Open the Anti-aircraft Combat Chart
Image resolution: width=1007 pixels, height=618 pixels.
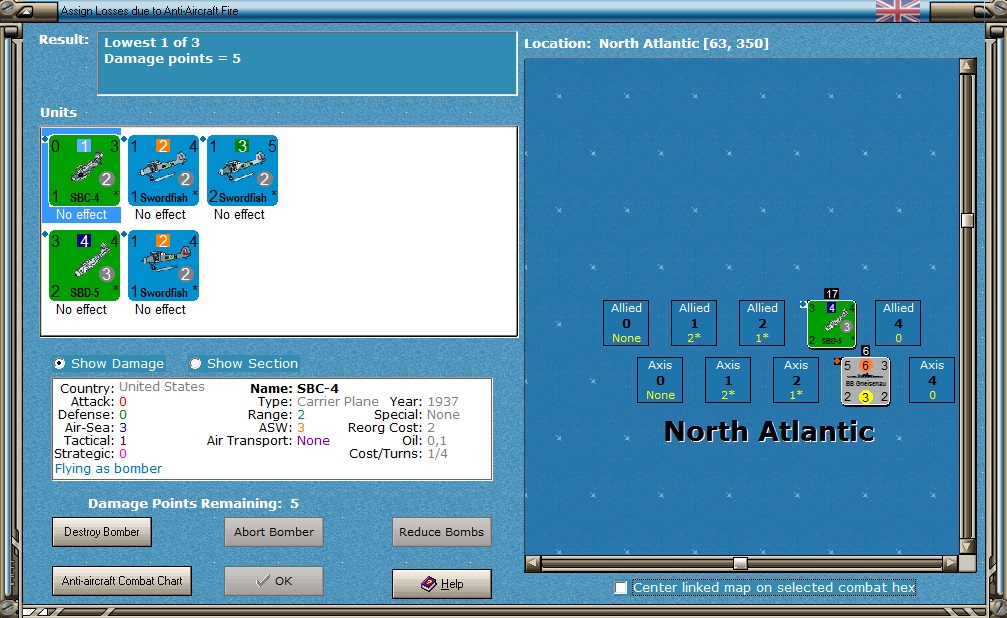point(122,581)
